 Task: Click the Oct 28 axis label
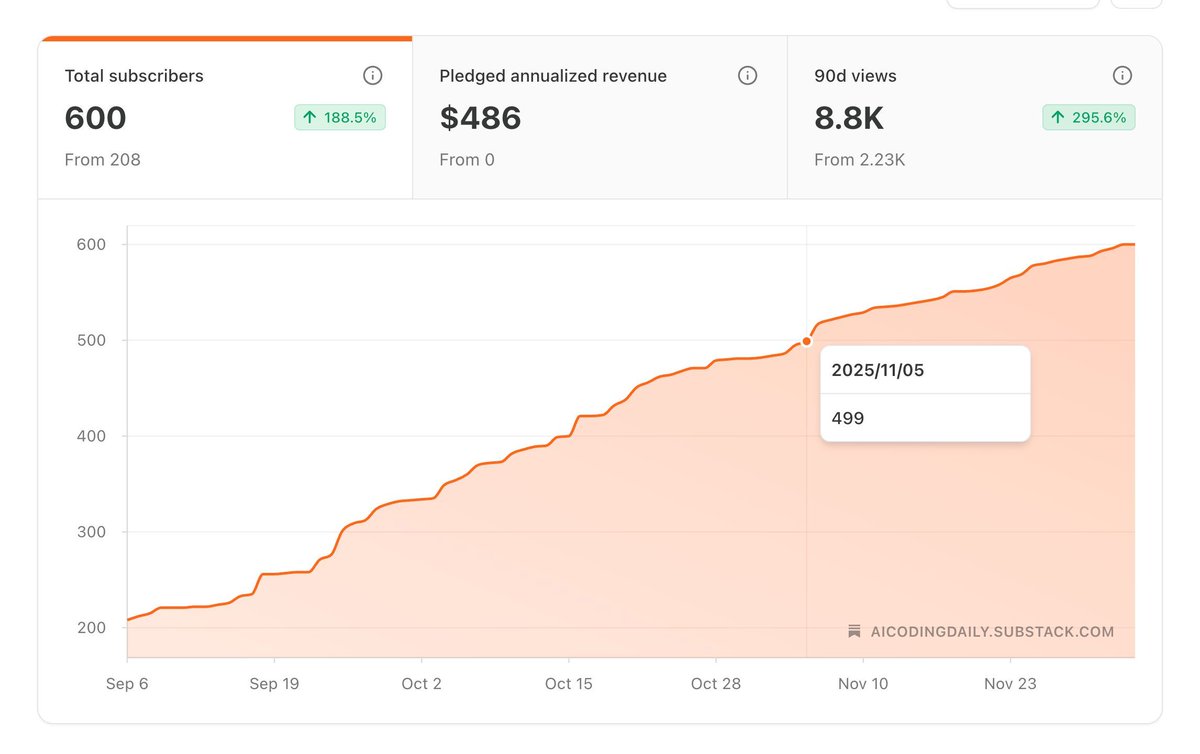coord(716,684)
